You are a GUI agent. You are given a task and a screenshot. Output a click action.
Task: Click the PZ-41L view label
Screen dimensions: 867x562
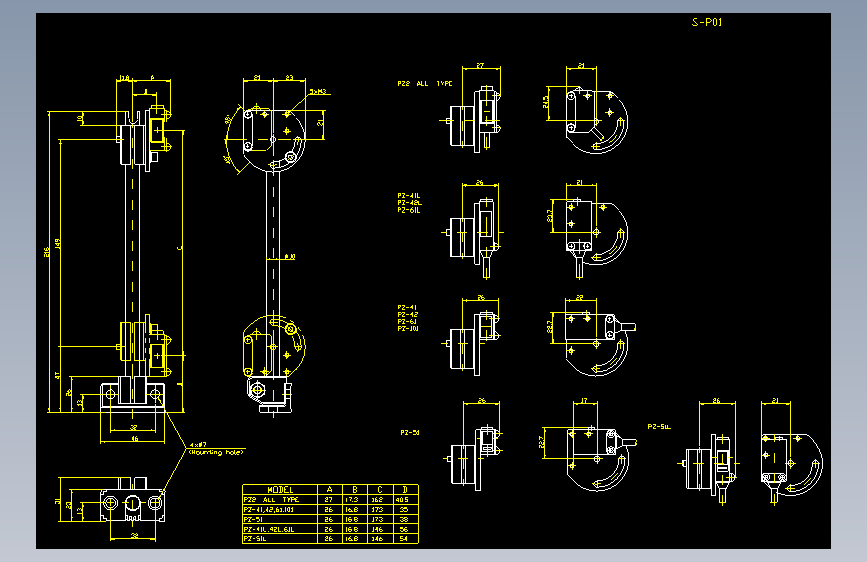[409, 196]
